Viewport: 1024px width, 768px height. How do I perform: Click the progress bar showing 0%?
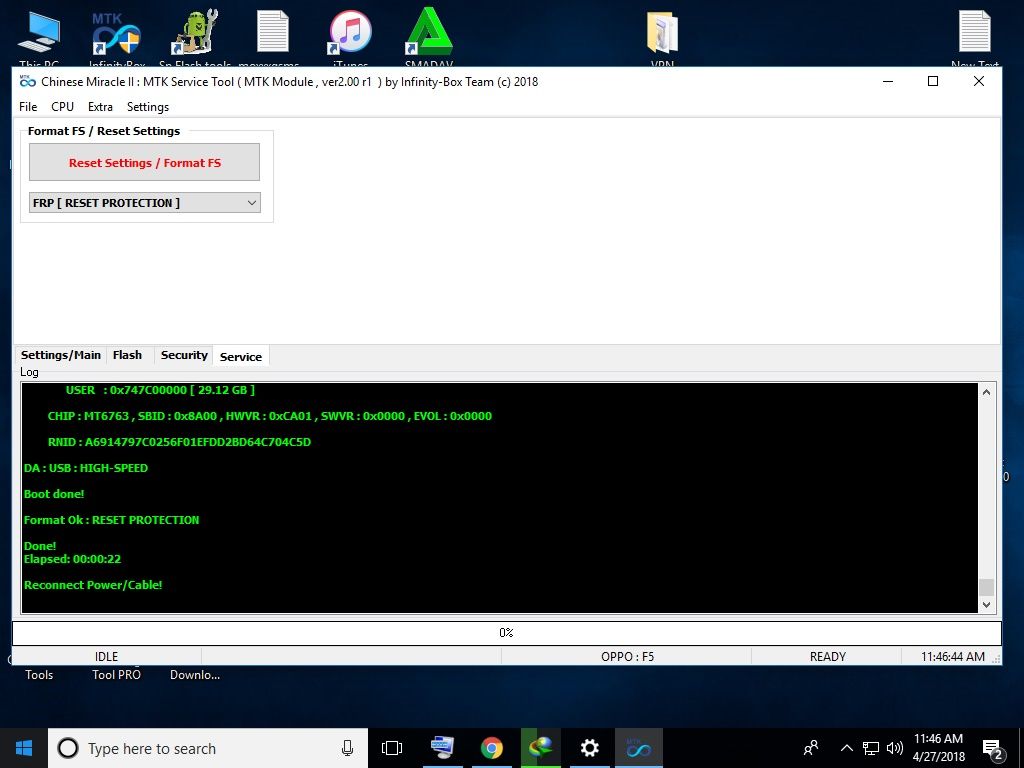pyautogui.click(x=506, y=633)
